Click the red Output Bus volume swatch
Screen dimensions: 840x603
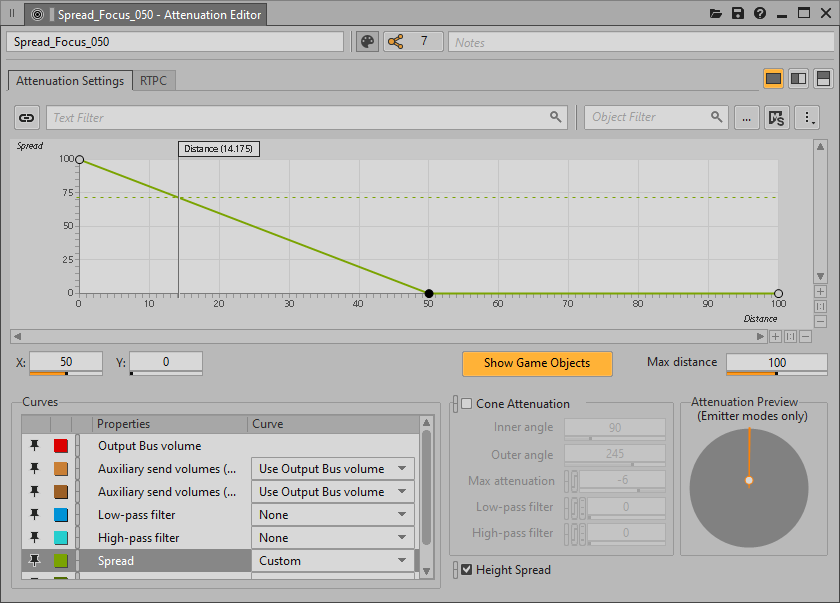[61, 446]
